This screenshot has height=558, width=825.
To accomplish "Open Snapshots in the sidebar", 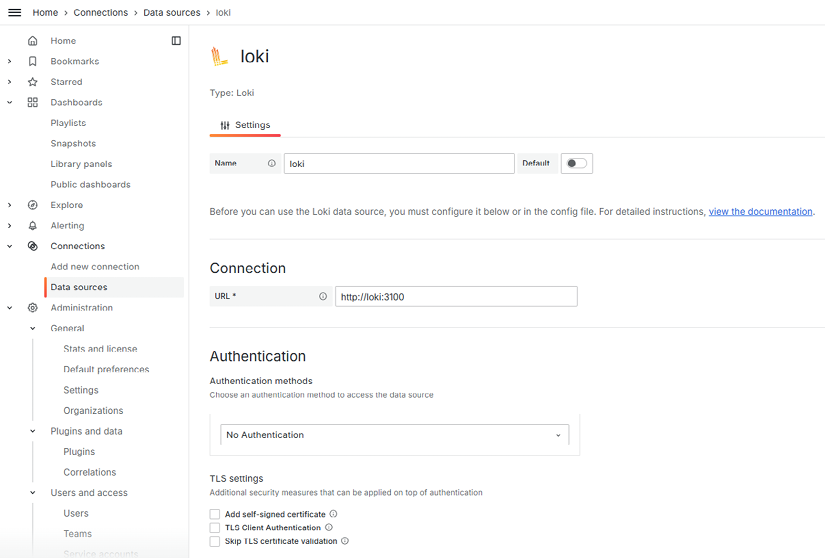I will (73, 143).
